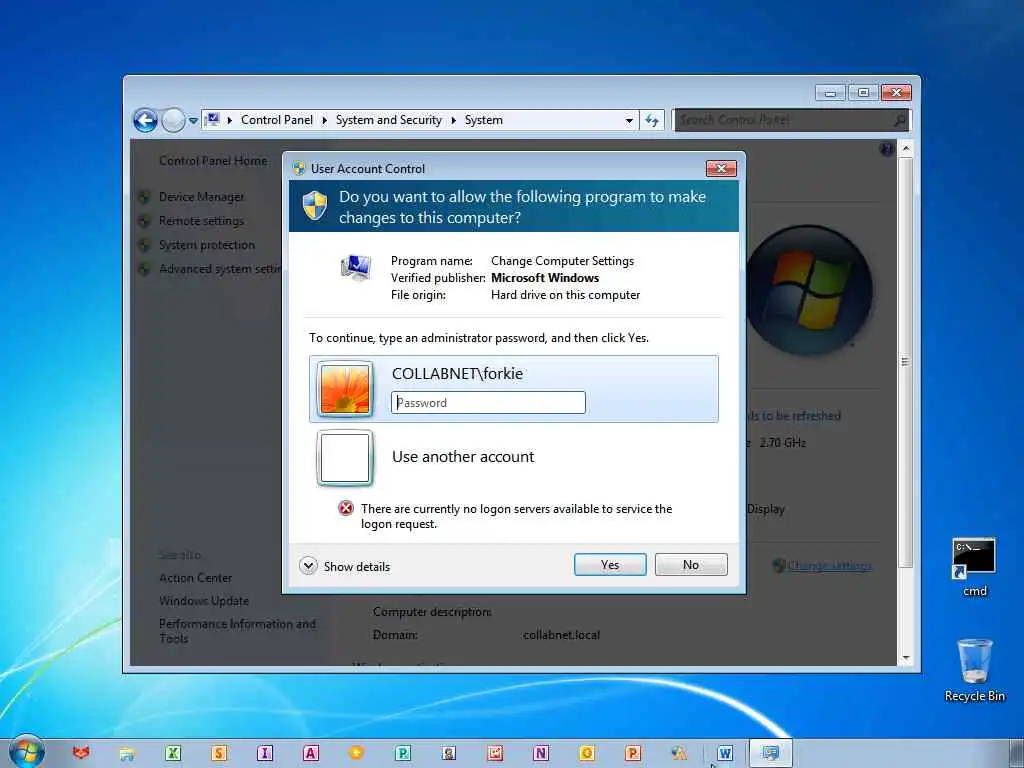Click the search magnifier in Control Panel

[900, 120]
